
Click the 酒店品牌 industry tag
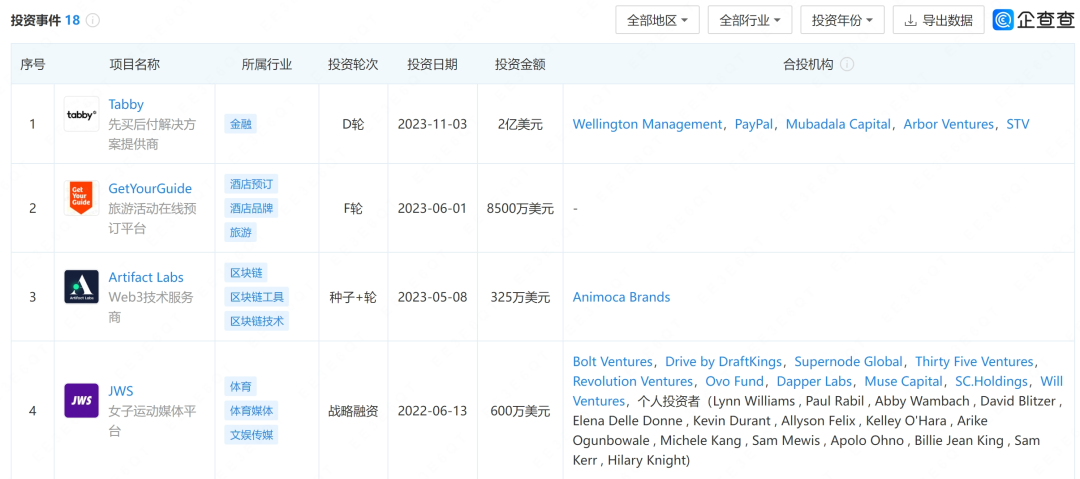251,208
